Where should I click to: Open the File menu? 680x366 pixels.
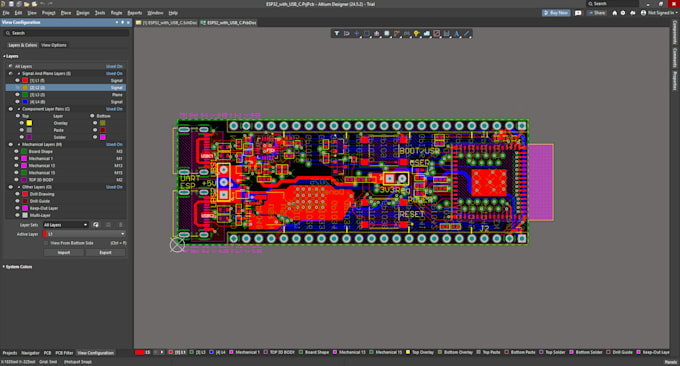point(6,13)
